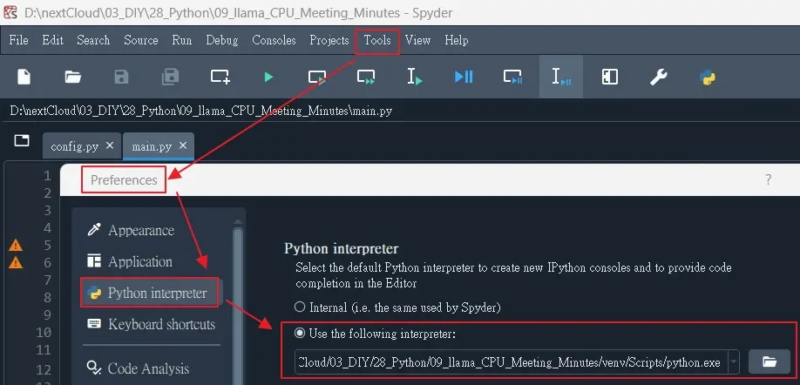Screen dimensions: 800x385
Task: Open the Consoles menu
Action: (274, 40)
